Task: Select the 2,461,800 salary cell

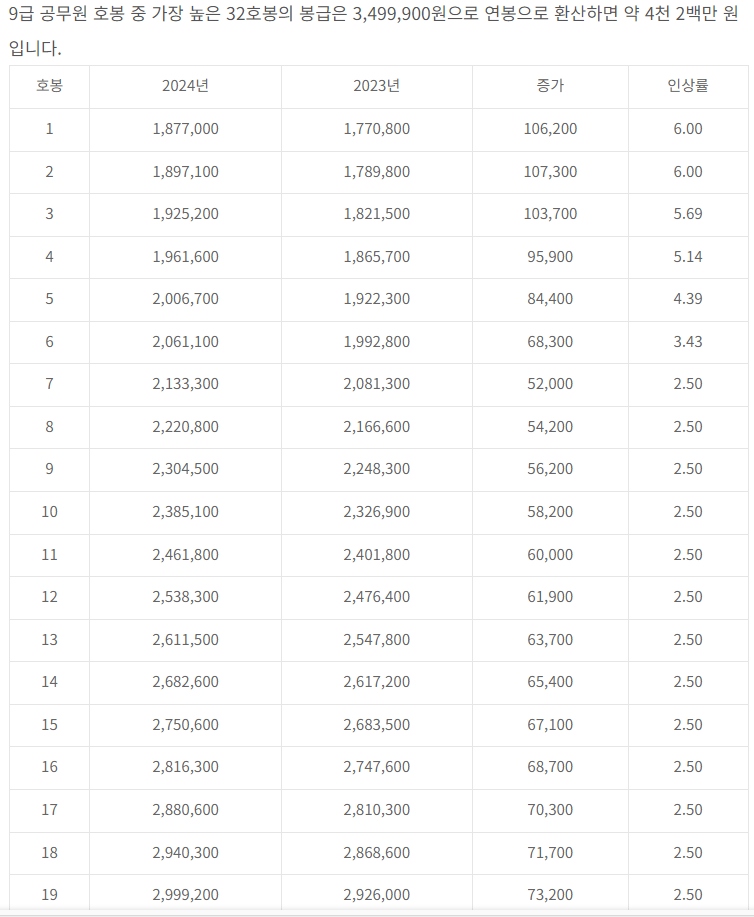Action: [x=186, y=554]
